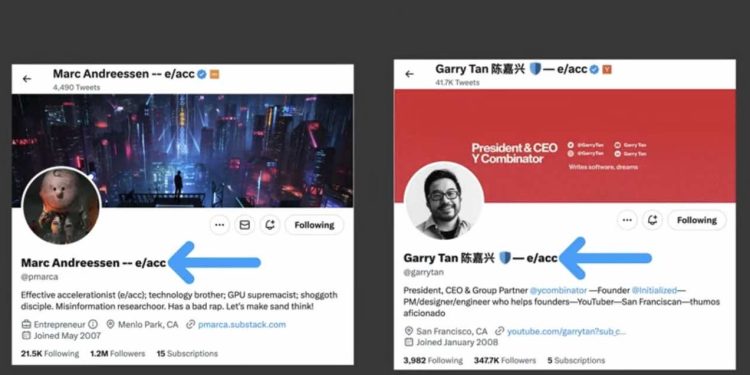Click 'Joined May 2007' text
750x375 pixels.
coord(67,336)
